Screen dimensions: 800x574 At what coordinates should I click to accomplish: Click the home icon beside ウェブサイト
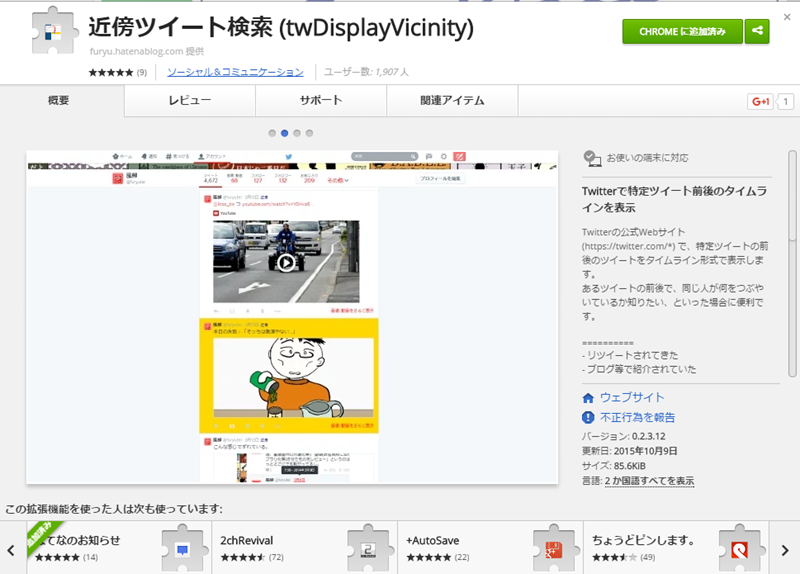(x=588, y=397)
